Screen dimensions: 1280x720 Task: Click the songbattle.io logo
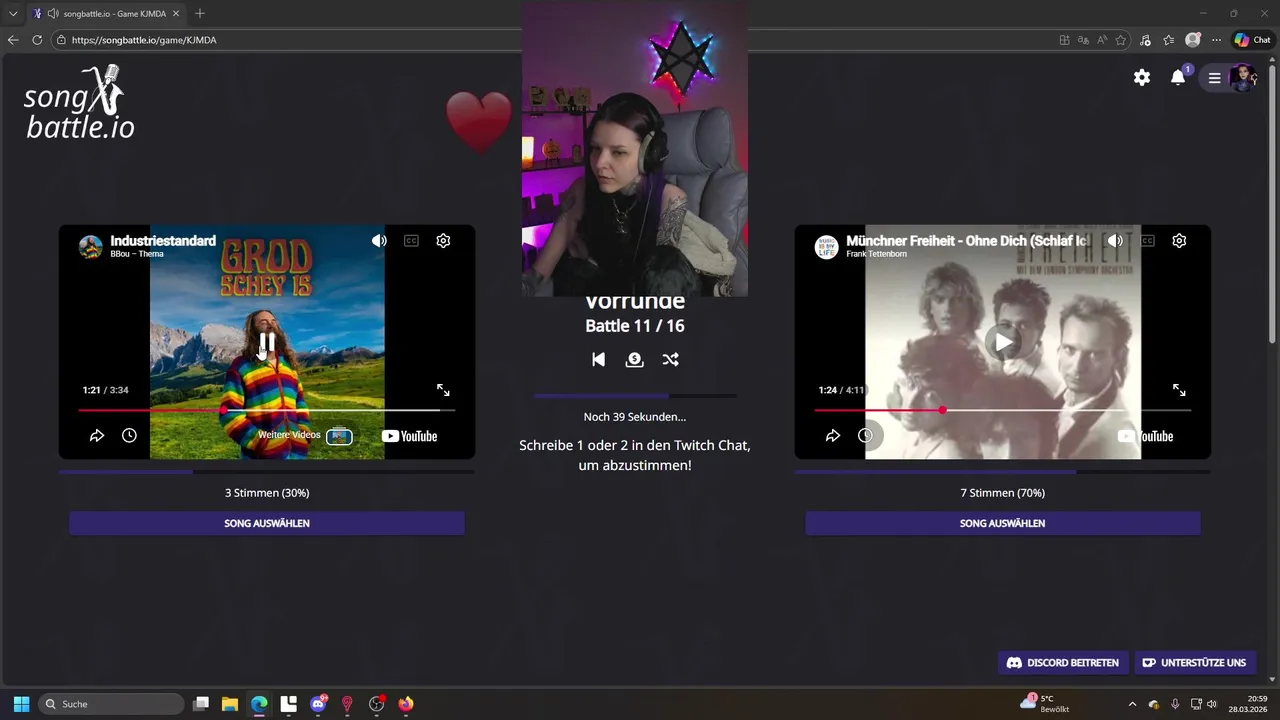79,102
